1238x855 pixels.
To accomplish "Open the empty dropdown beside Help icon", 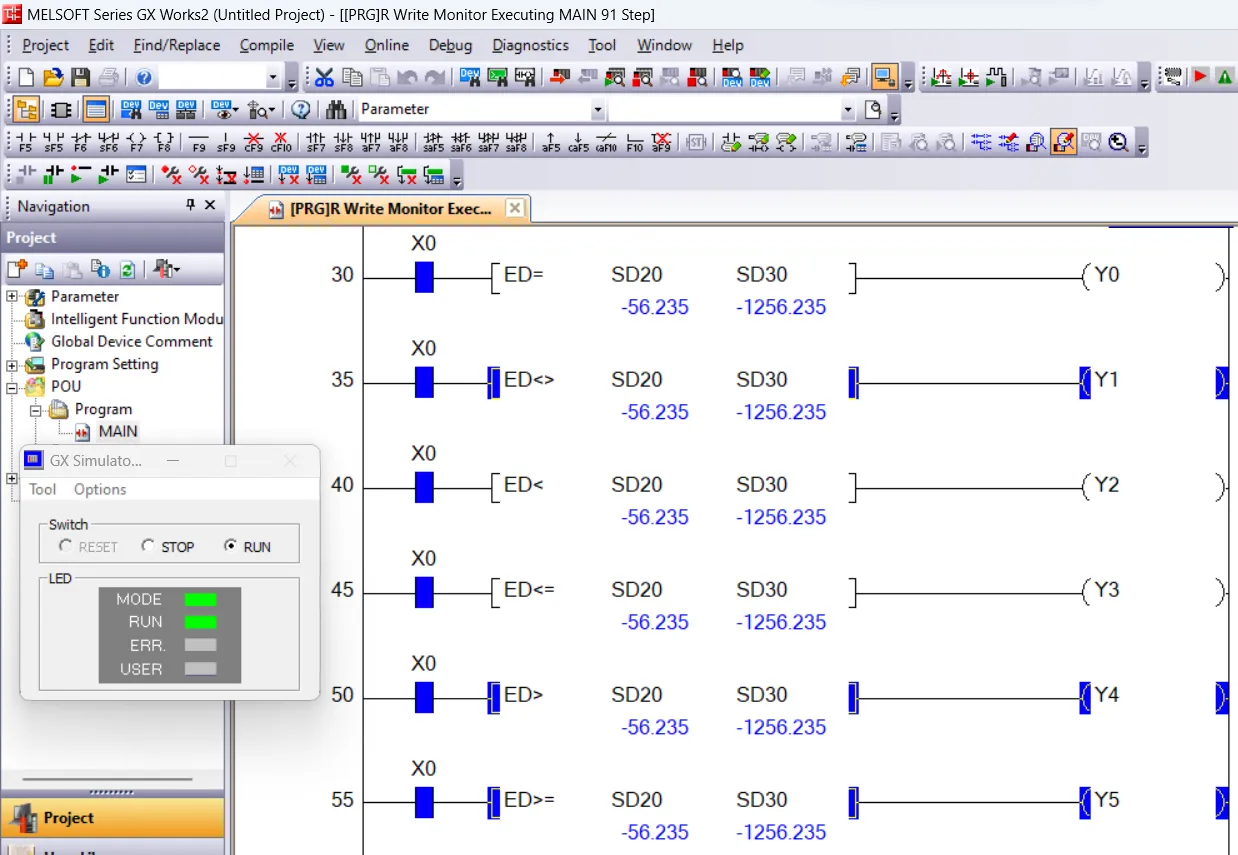I will coord(273,78).
